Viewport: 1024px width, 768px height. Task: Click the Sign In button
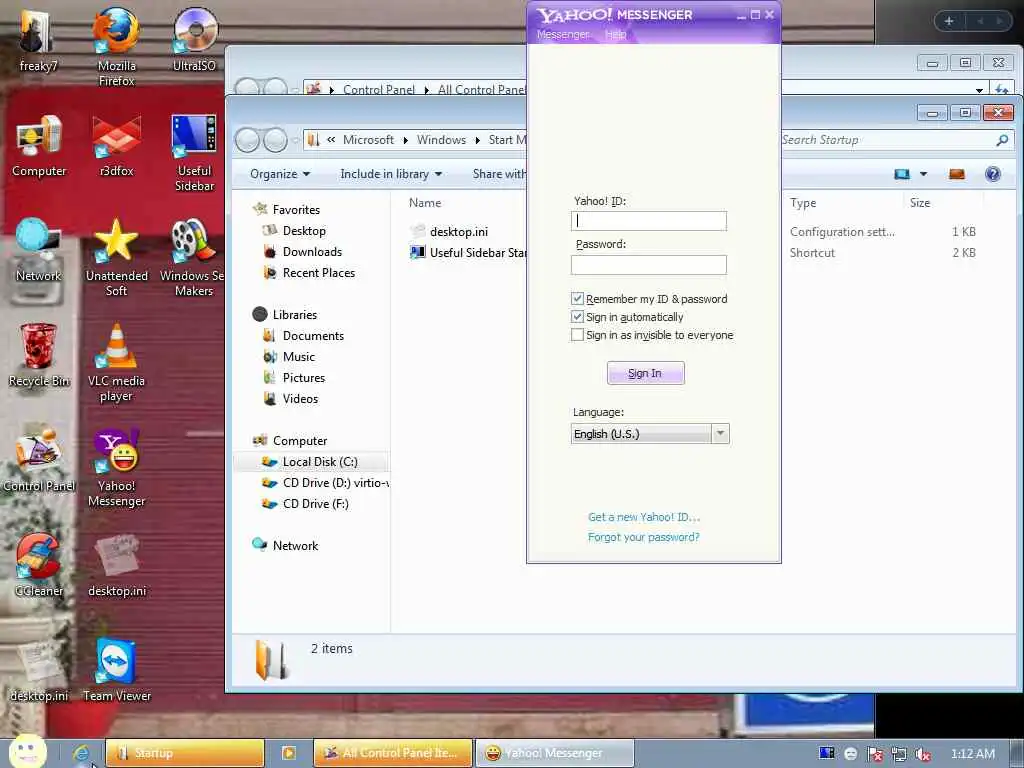[645, 373]
